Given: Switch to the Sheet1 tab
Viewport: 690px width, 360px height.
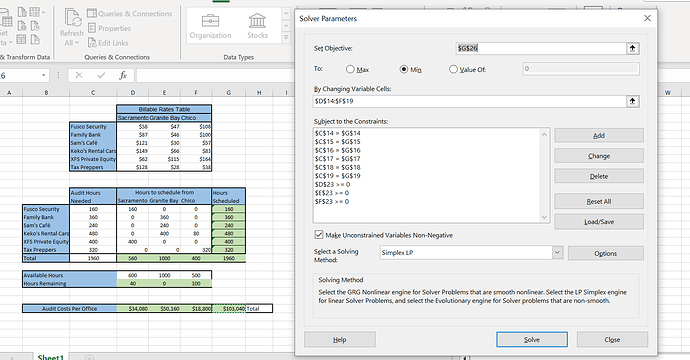Looking at the screenshot, I should tap(51, 357).
